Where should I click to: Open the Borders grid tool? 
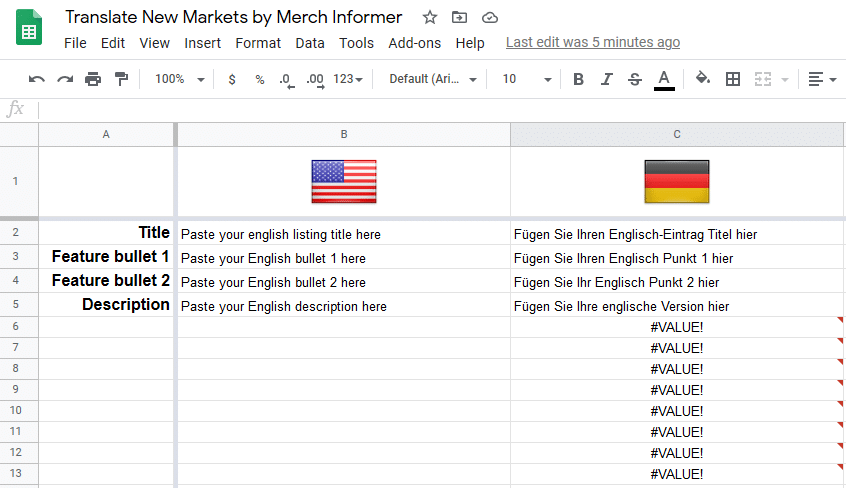pos(733,79)
